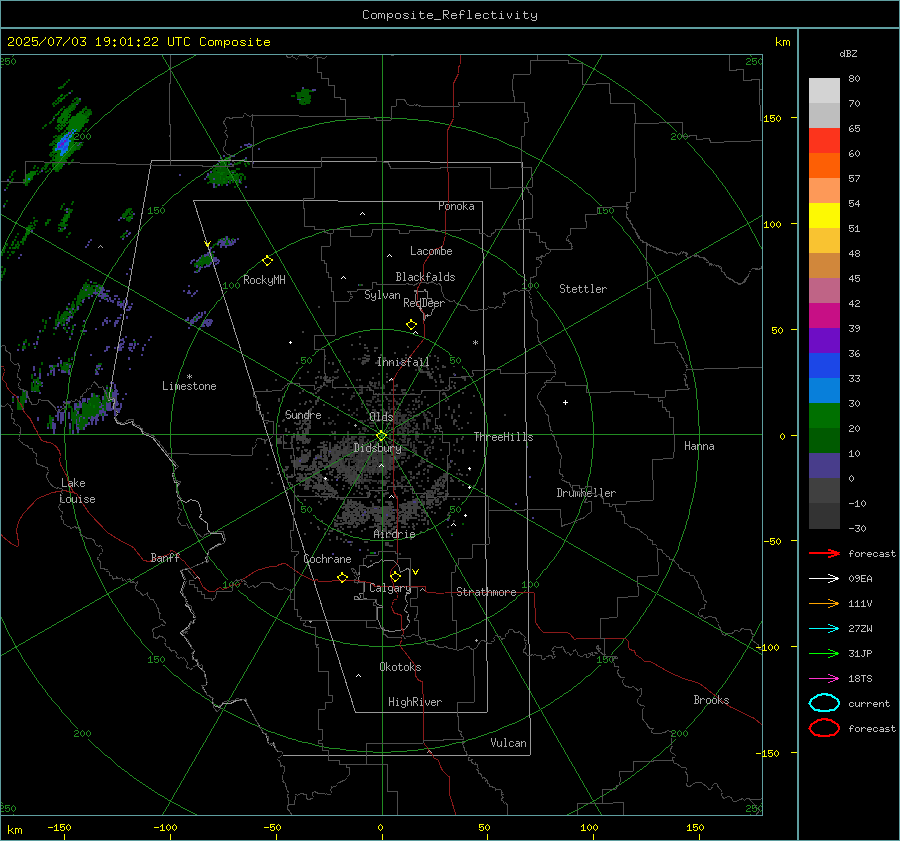Click the 'RockyMH' map label
900x841 pixels.
[x=264, y=280]
